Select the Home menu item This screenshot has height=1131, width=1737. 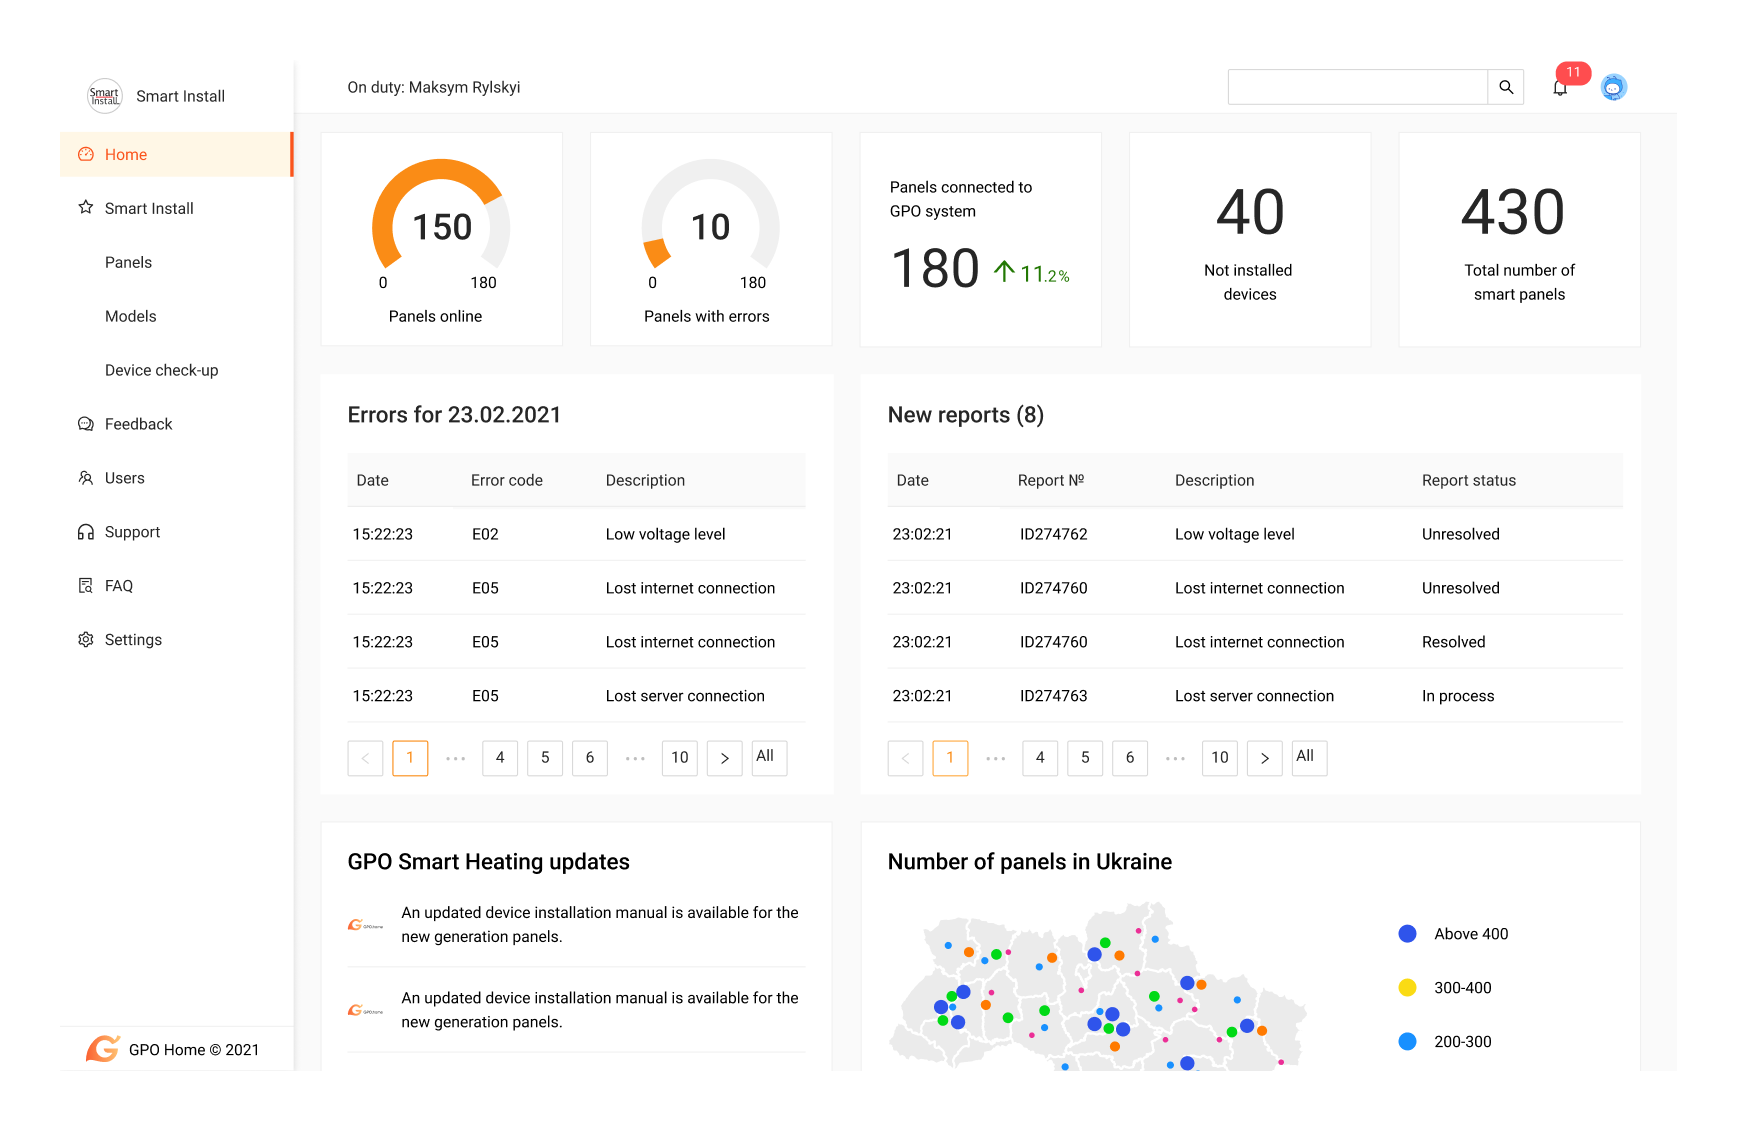point(126,155)
